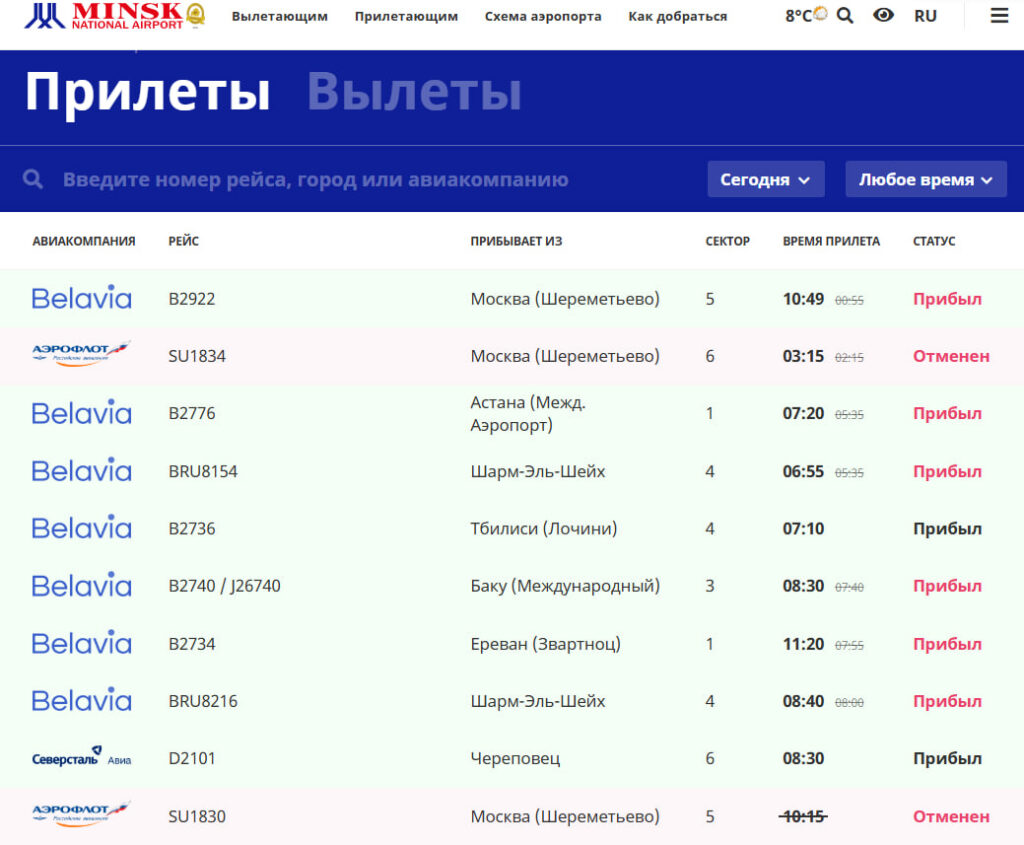Viewport: 1024px width, 845px height.
Task: Click the Aeroflot logo for flight SU1834
Action: tap(81, 355)
